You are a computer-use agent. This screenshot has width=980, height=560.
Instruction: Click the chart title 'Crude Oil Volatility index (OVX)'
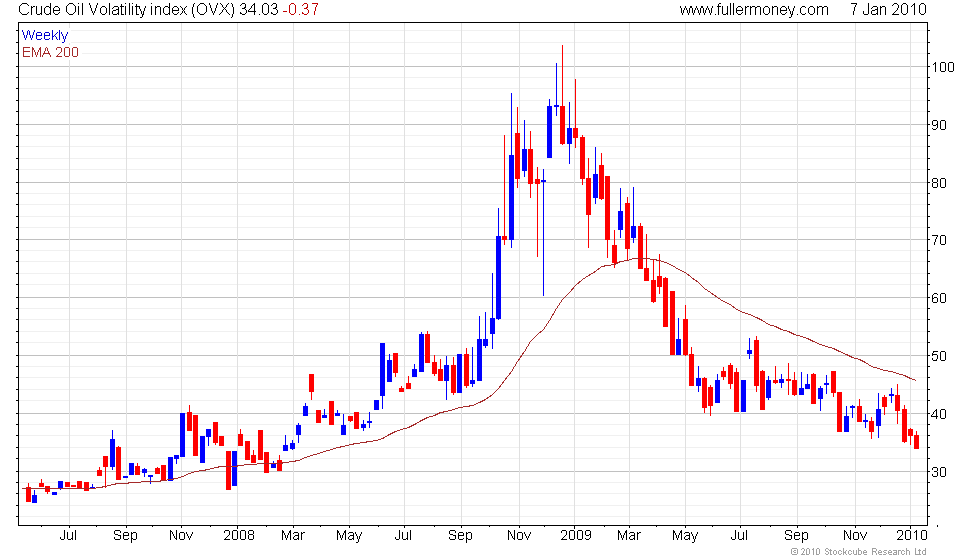[x=127, y=9]
